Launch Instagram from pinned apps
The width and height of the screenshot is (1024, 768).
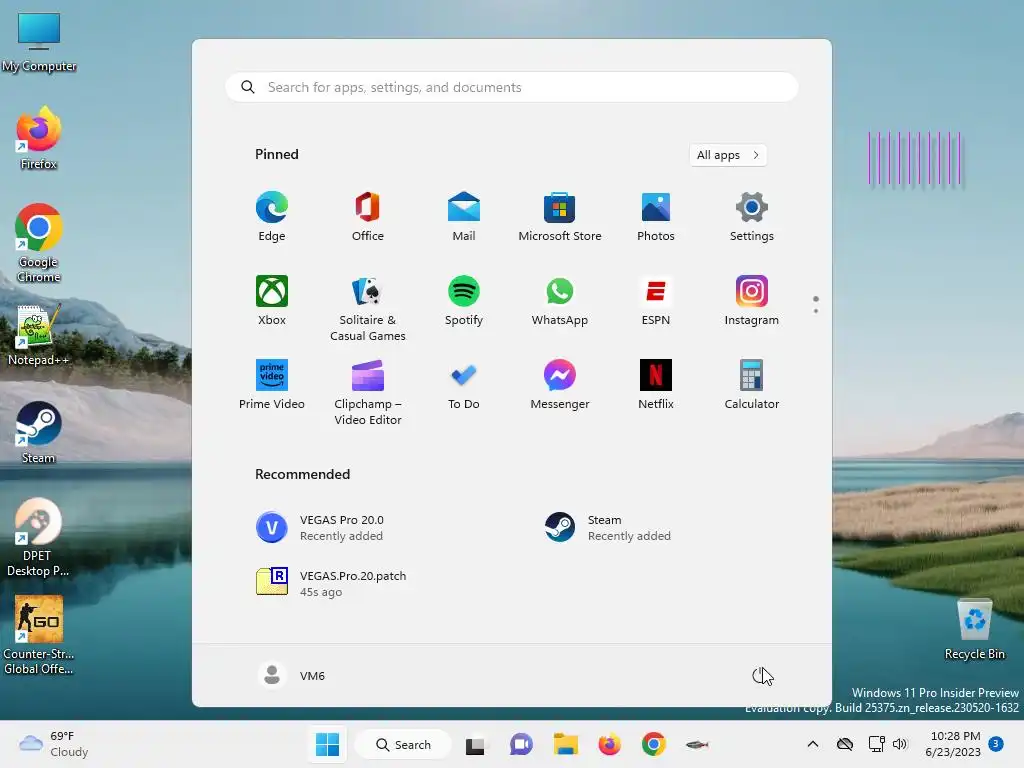[x=752, y=301]
